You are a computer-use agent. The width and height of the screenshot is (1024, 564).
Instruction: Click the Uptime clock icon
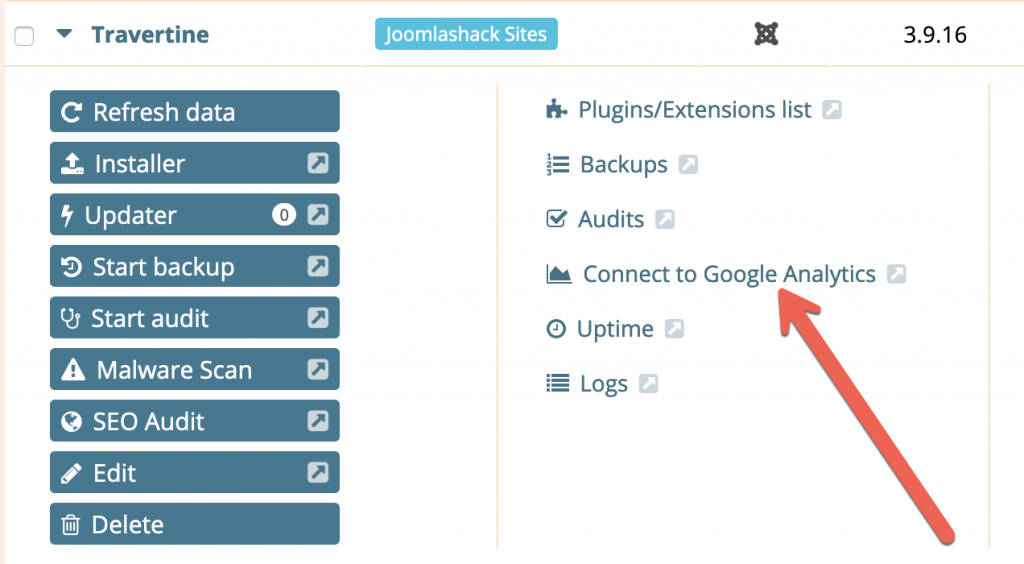(556, 328)
